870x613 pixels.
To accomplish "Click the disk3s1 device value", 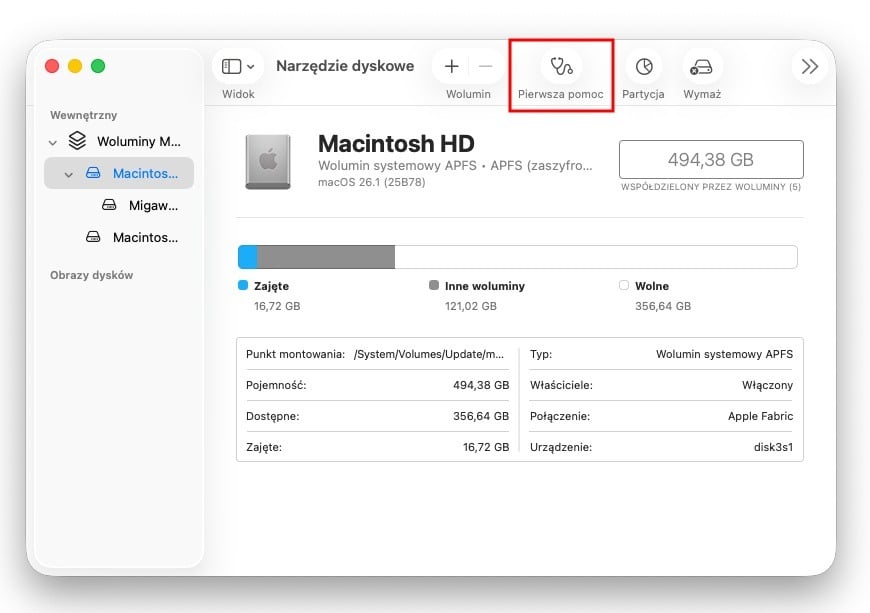I will point(773,447).
